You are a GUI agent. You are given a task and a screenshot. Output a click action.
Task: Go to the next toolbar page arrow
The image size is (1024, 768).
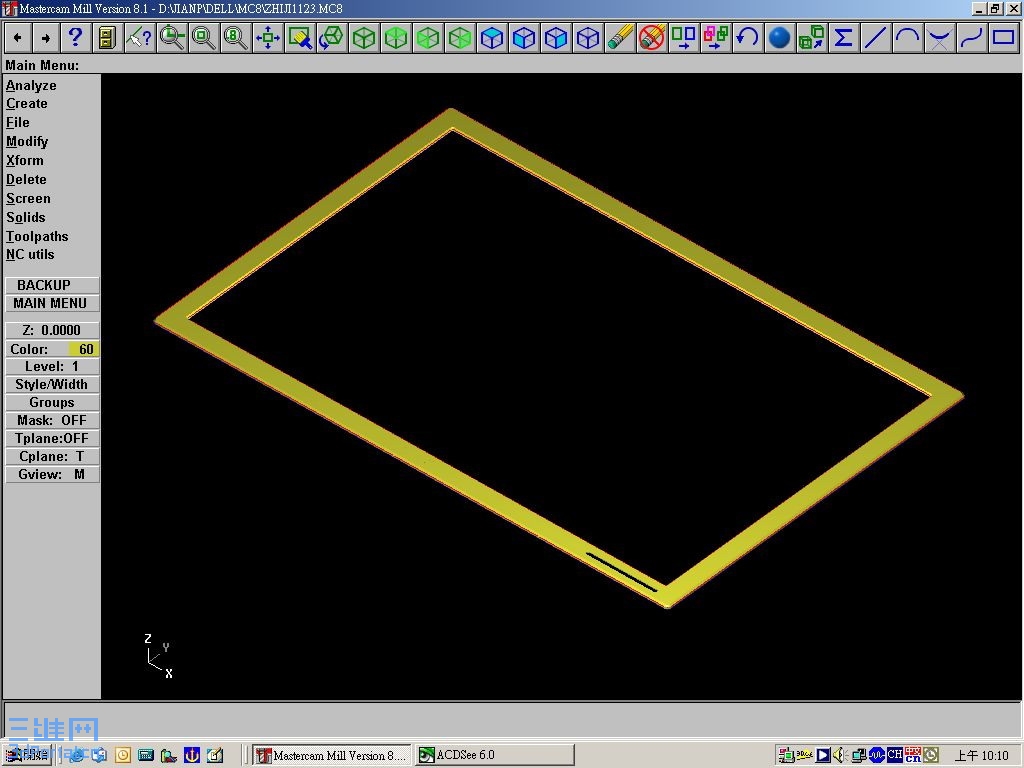(x=46, y=38)
